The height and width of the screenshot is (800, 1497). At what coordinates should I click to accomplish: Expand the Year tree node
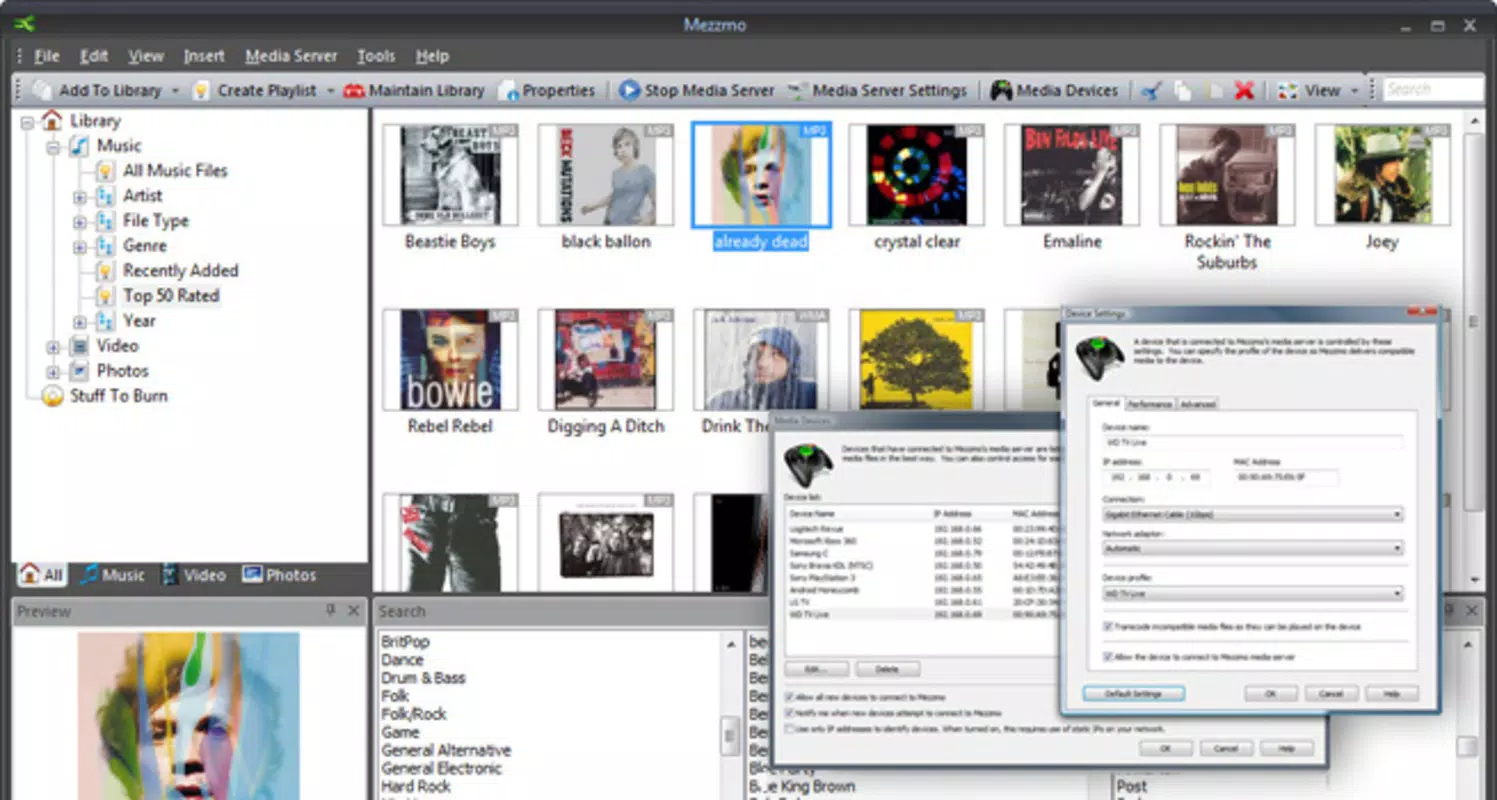(x=80, y=322)
